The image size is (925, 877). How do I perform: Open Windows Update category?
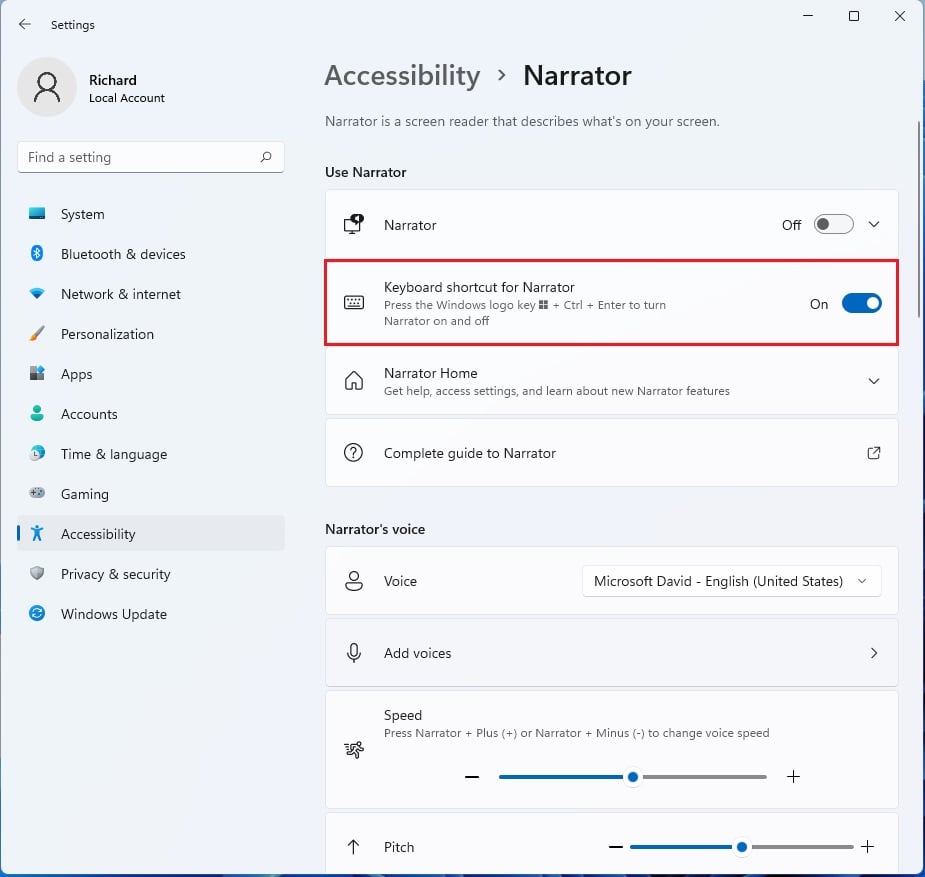point(150,613)
